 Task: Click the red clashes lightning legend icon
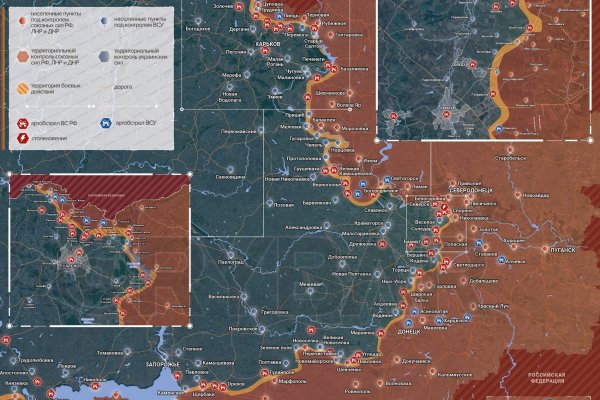click(21, 138)
